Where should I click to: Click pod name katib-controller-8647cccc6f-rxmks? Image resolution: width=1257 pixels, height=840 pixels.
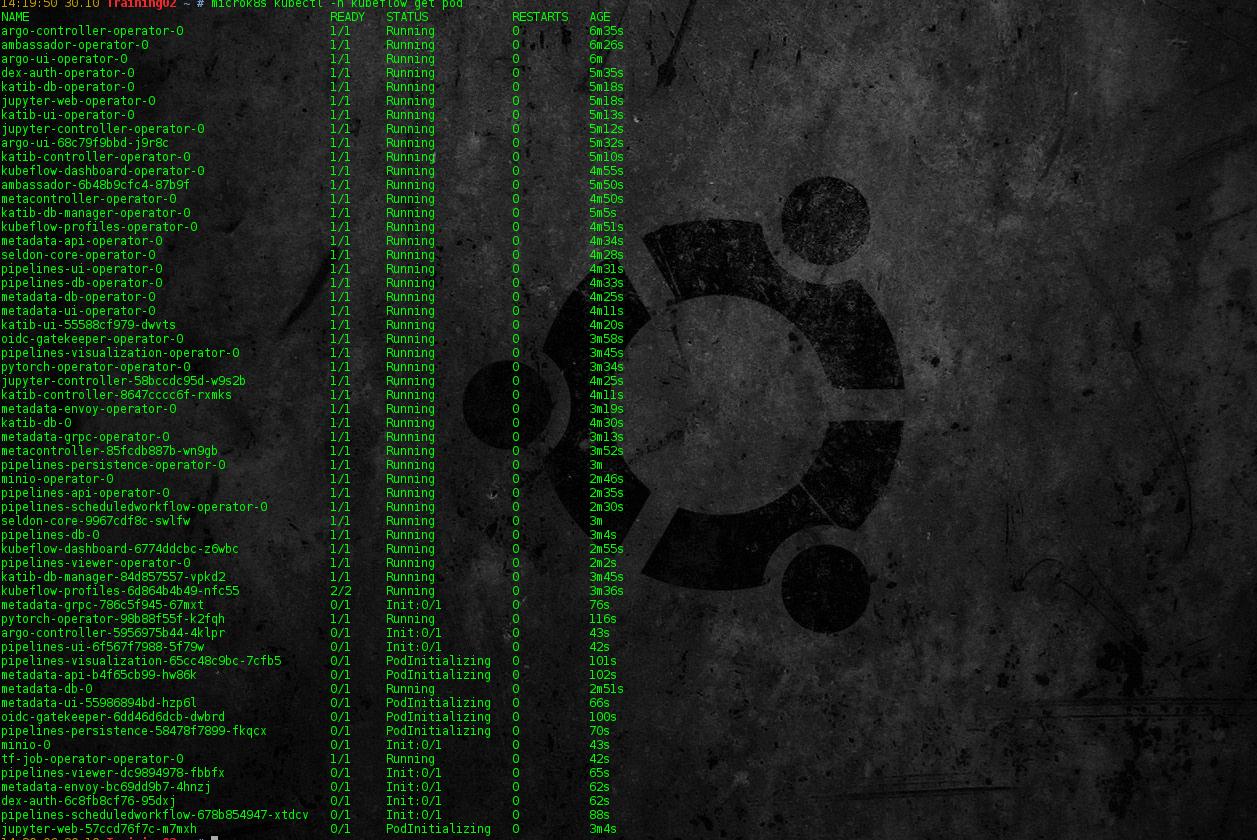(117, 395)
